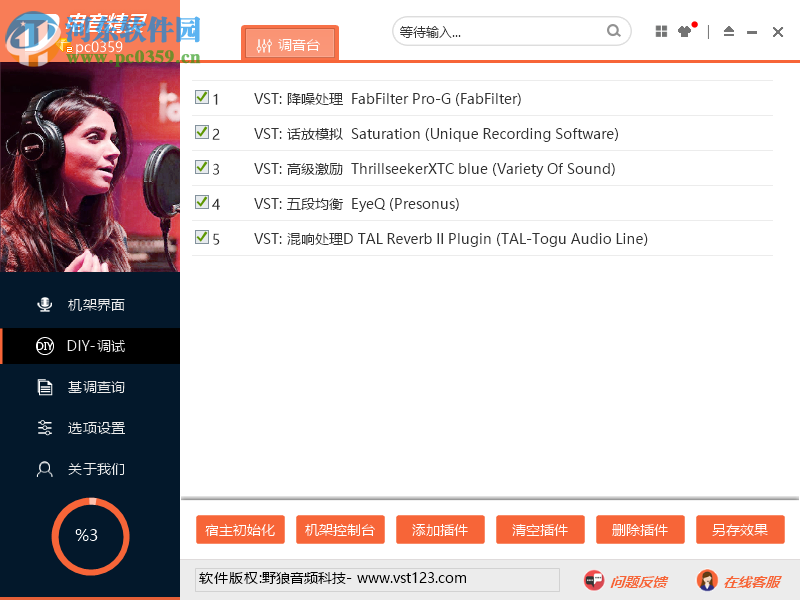Click 另存效果 to save effects

(740, 530)
